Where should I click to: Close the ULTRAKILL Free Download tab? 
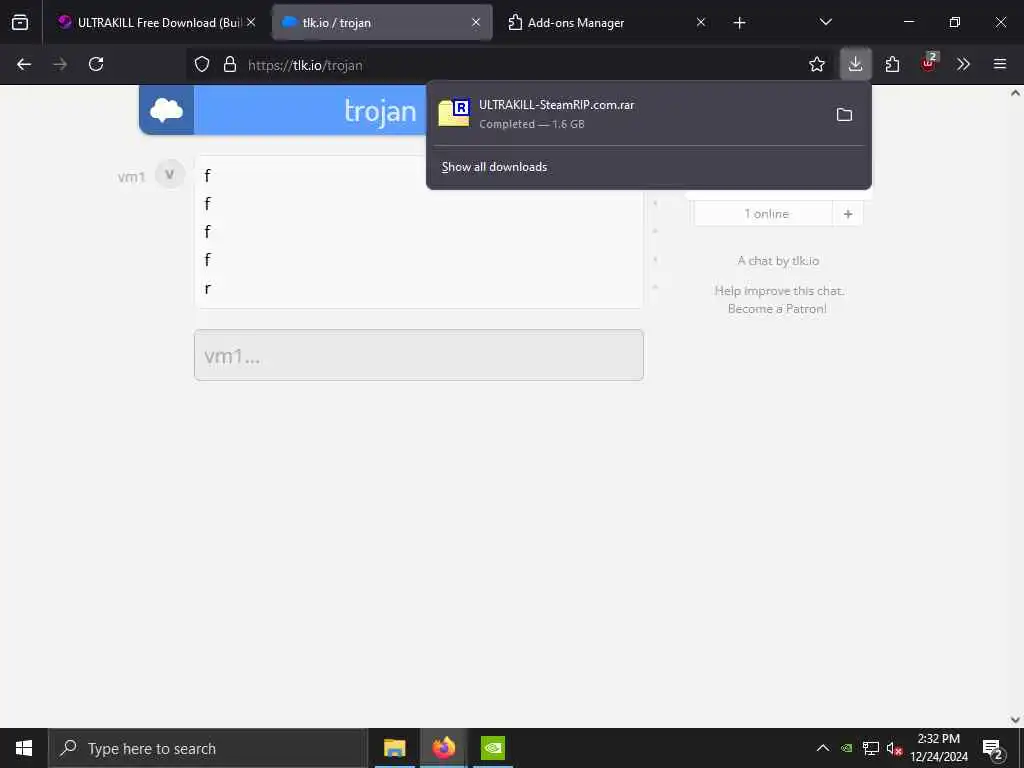251,22
